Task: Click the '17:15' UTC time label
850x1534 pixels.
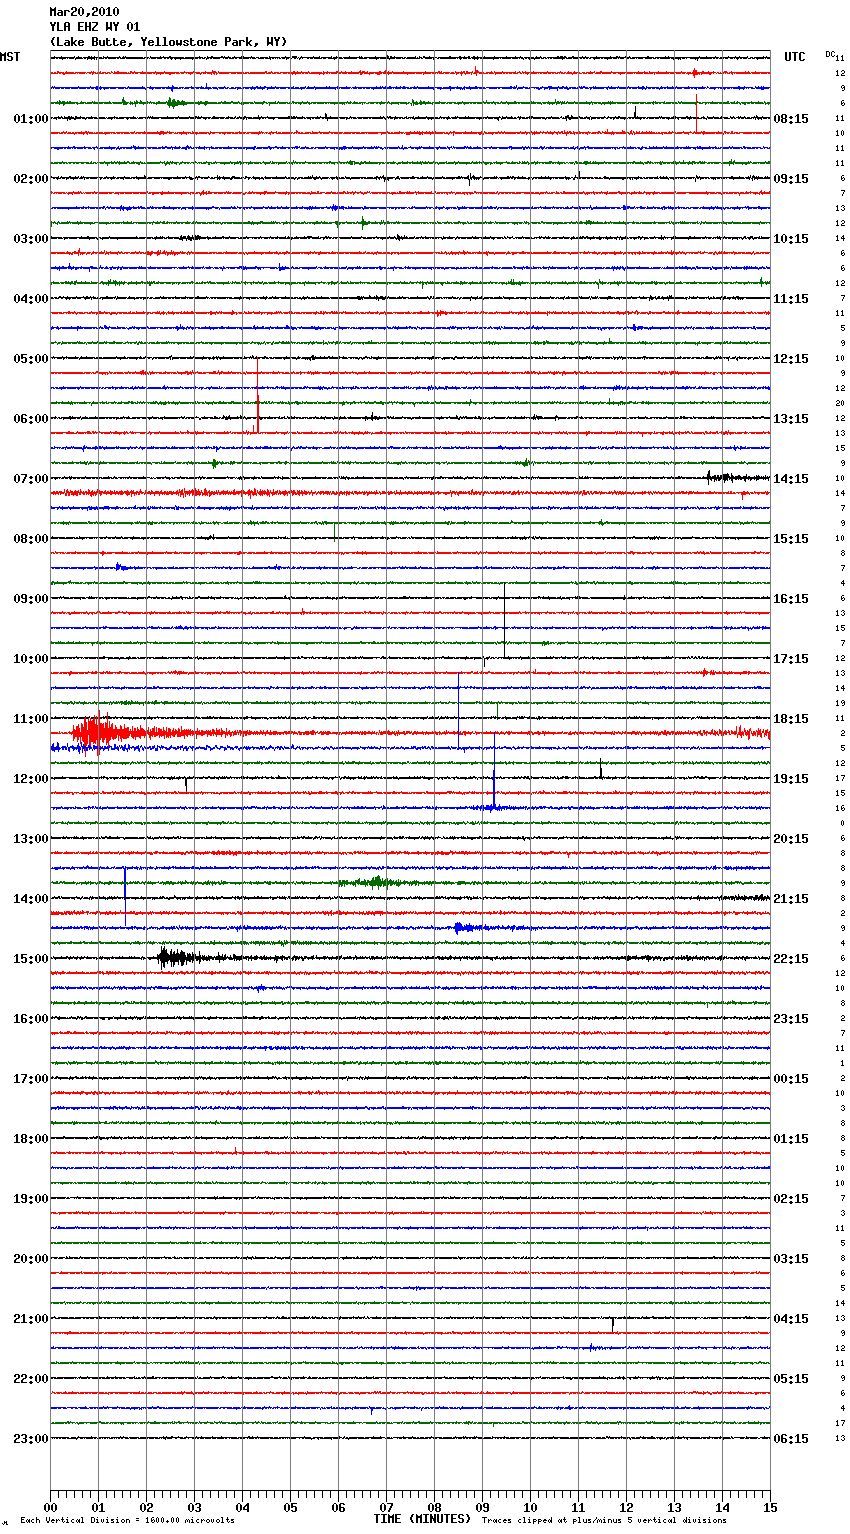Action: coord(791,659)
